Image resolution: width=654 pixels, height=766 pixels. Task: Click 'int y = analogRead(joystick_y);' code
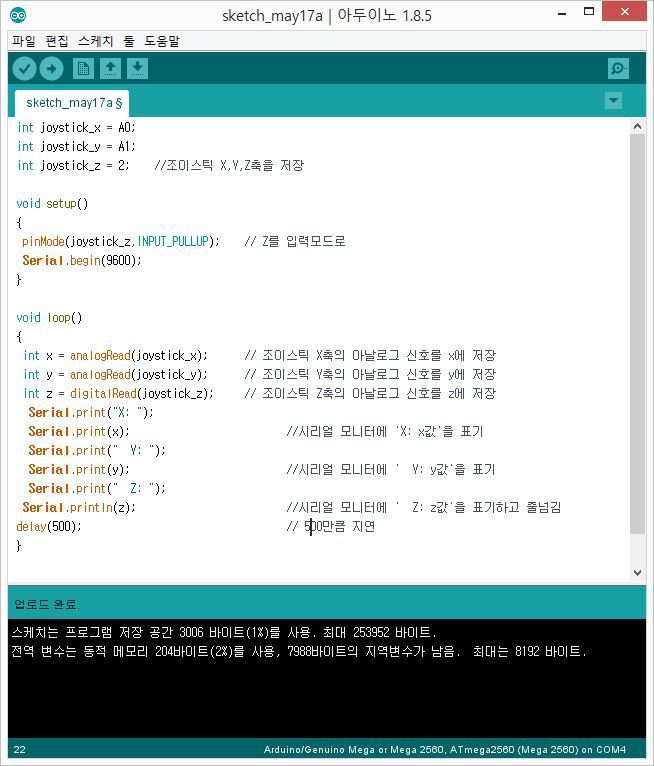coord(115,375)
